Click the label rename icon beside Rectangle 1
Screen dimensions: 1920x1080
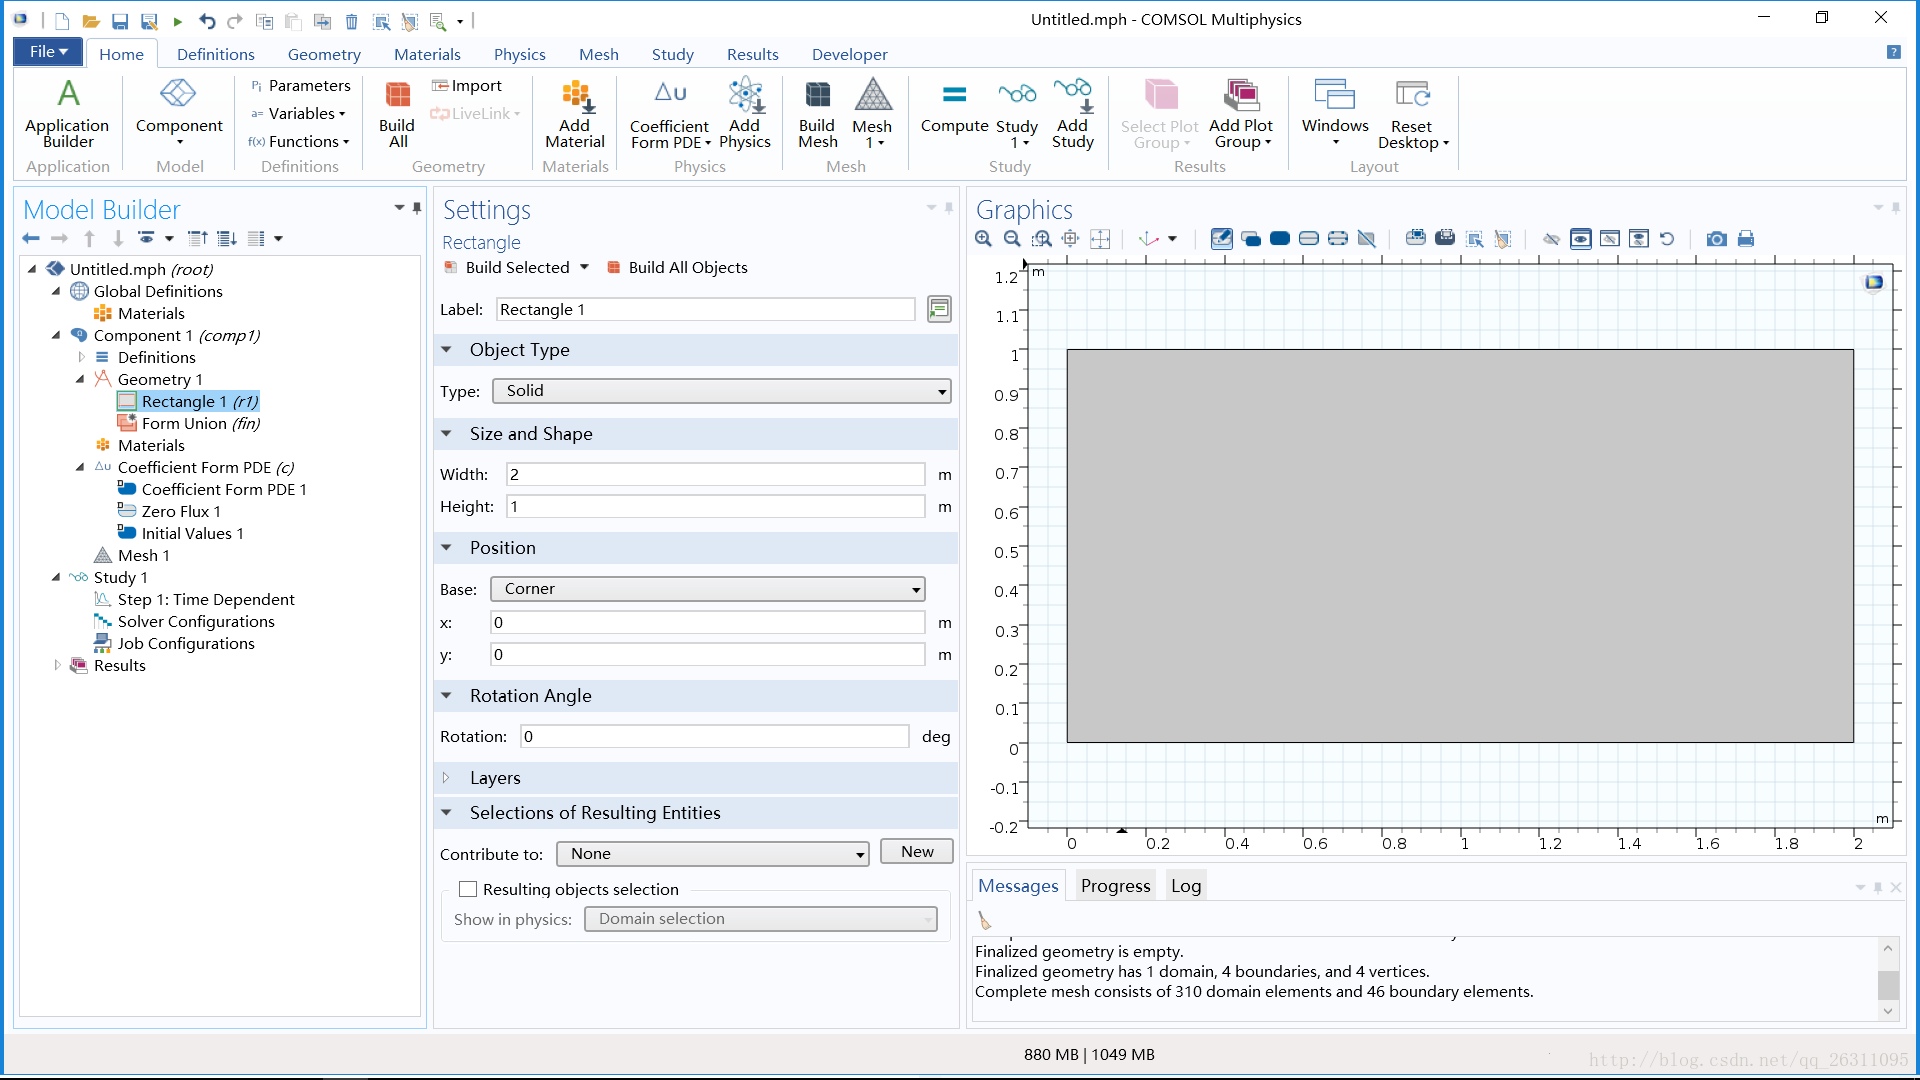pos(939,309)
